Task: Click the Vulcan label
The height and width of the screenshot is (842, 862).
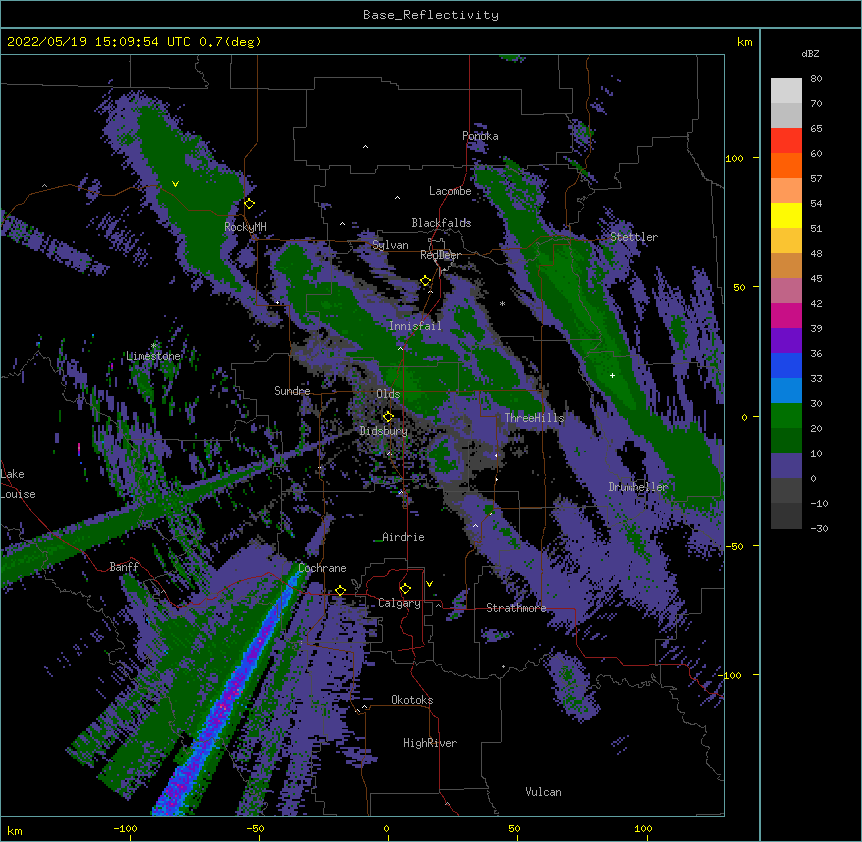Action: click(x=543, y=792)
